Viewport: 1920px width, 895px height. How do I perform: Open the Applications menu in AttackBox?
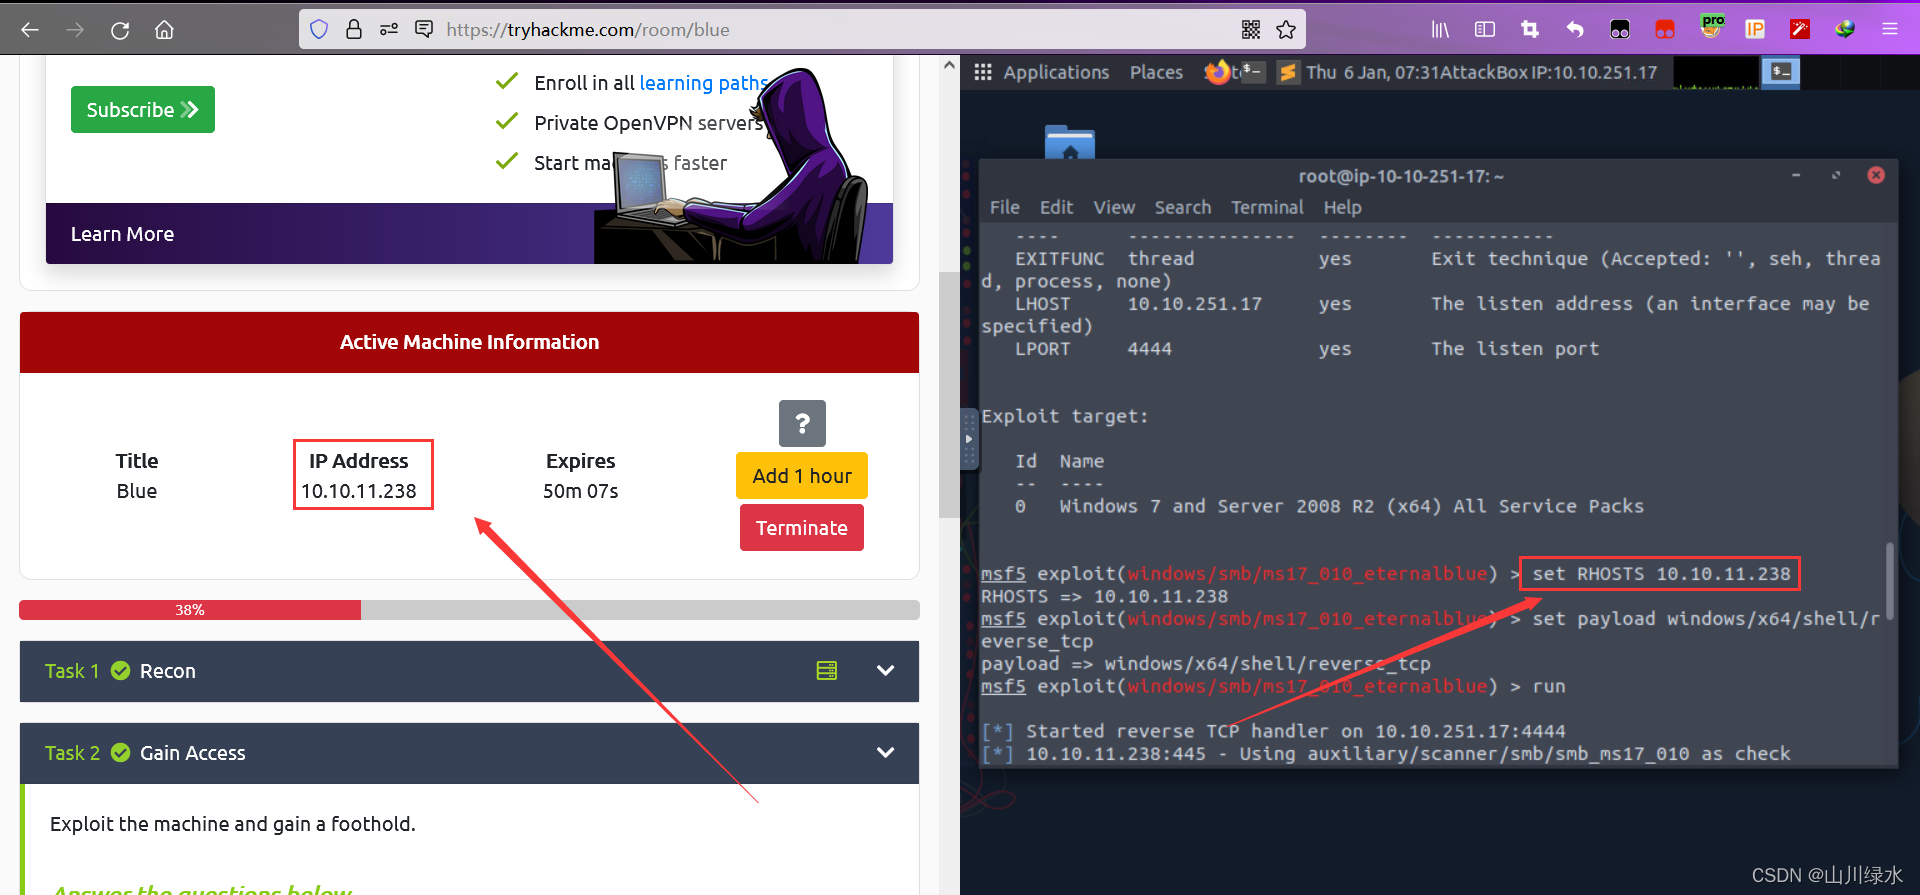[x=1056, y=72]
